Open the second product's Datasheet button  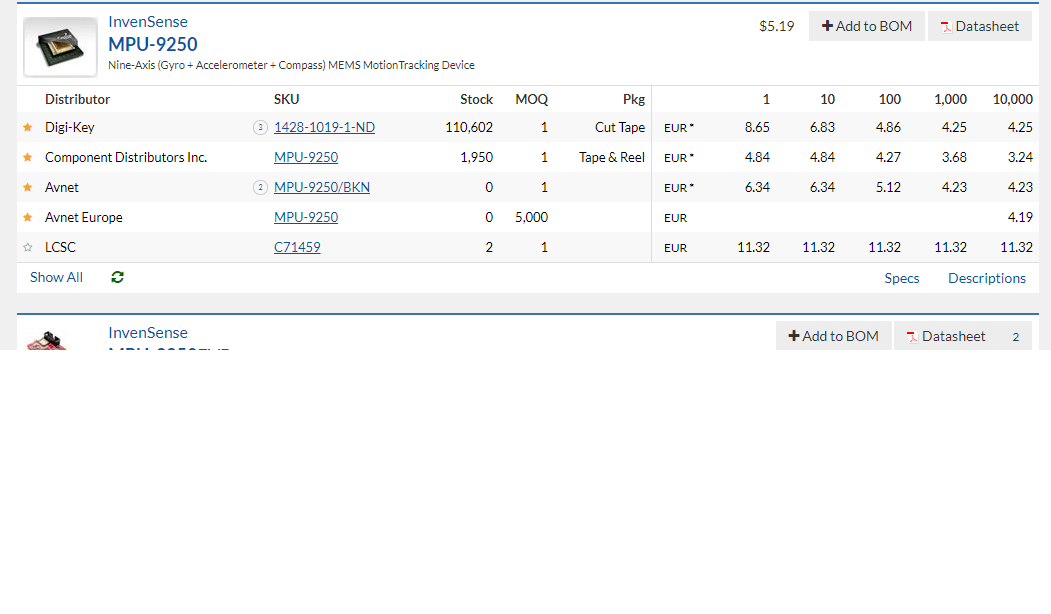click(963, 336)
